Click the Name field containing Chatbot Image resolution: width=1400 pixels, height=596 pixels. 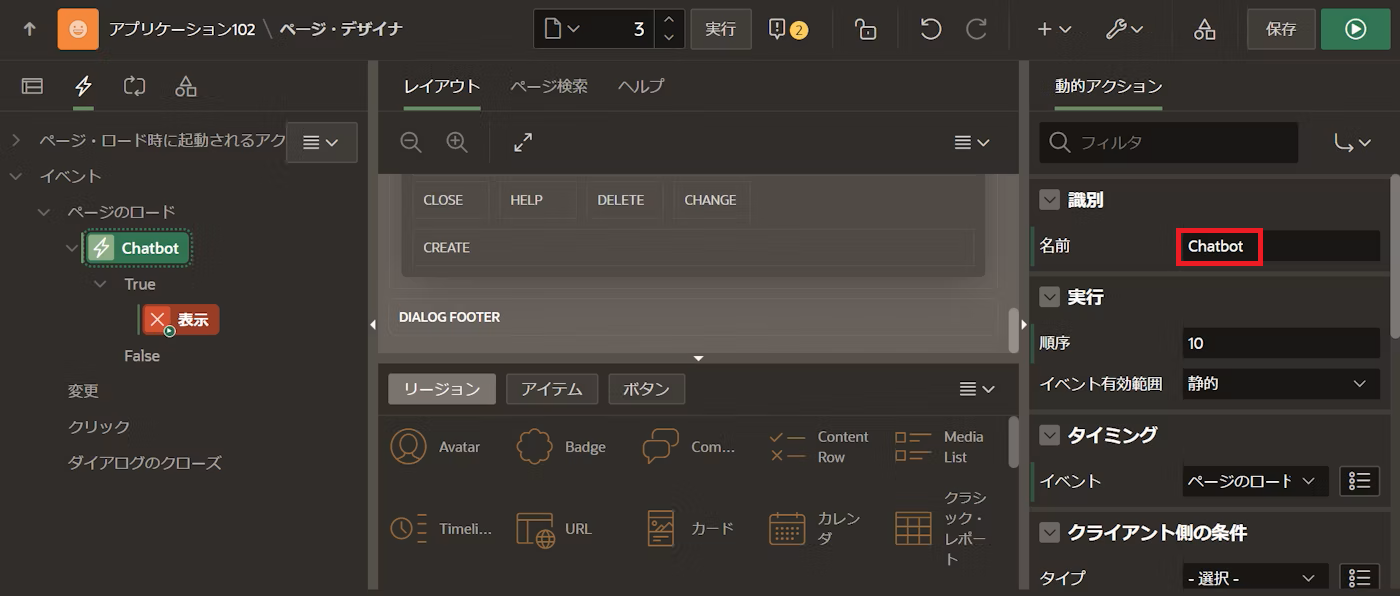(x=1281, y=246)
